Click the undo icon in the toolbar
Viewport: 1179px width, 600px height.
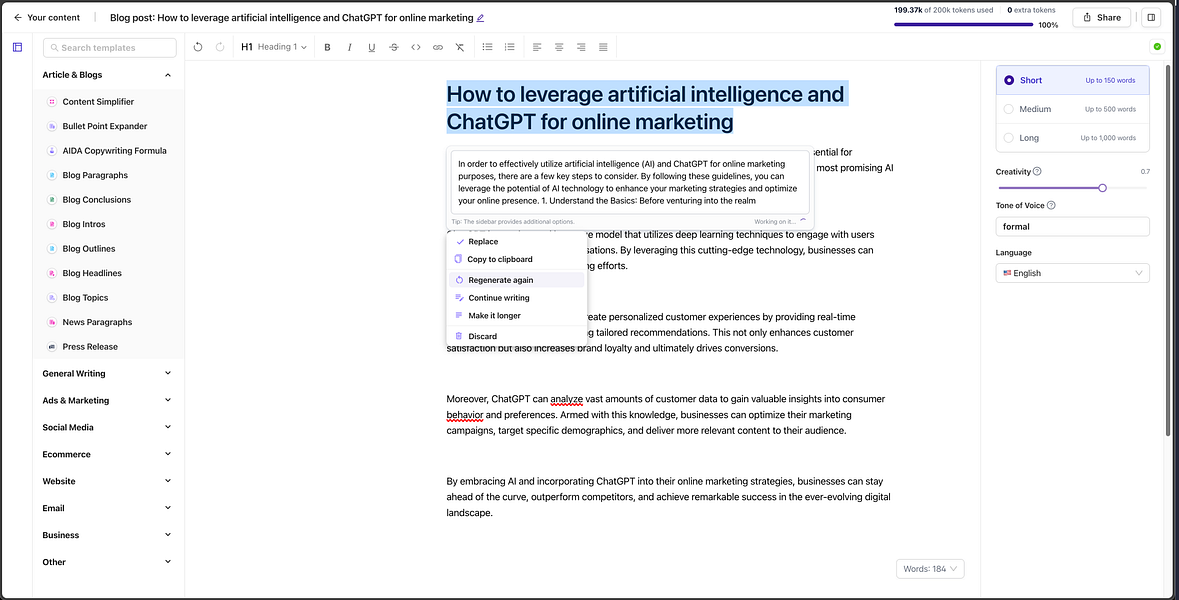[x=198, y=47]
